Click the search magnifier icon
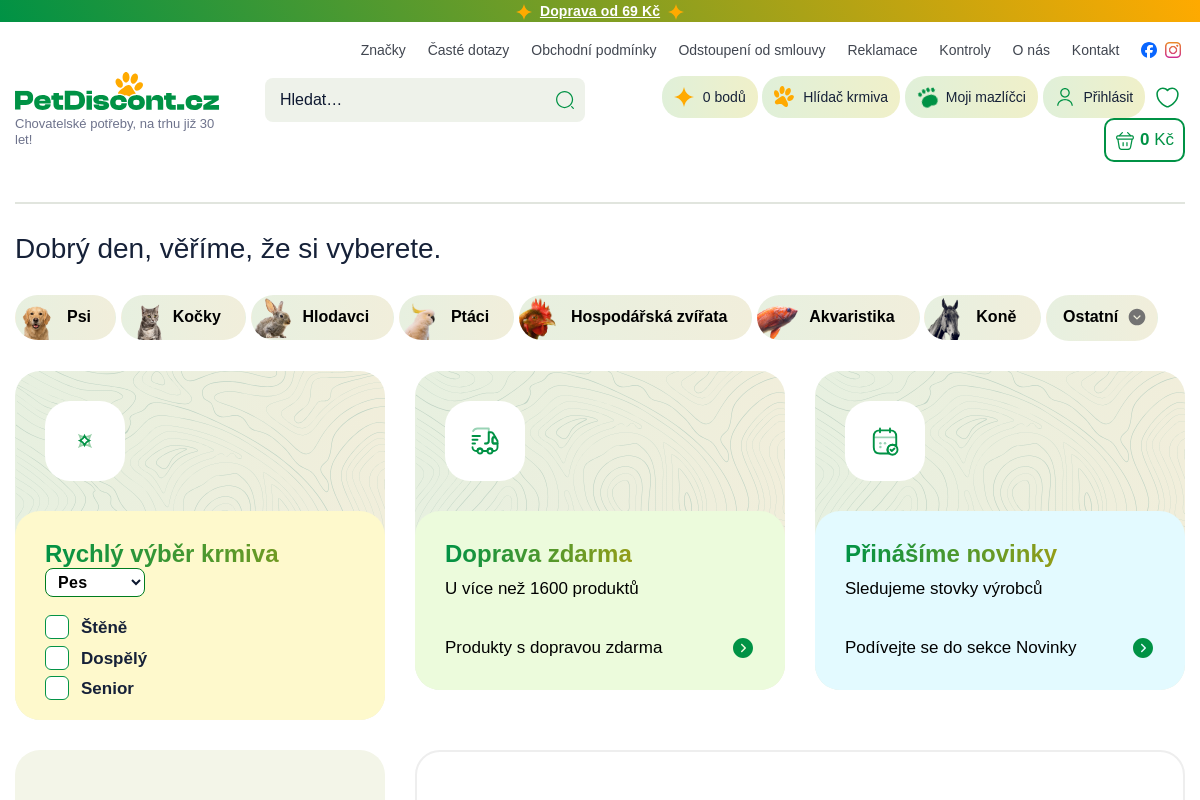Viewport: 1200px width, 800px height. (565, 100)
